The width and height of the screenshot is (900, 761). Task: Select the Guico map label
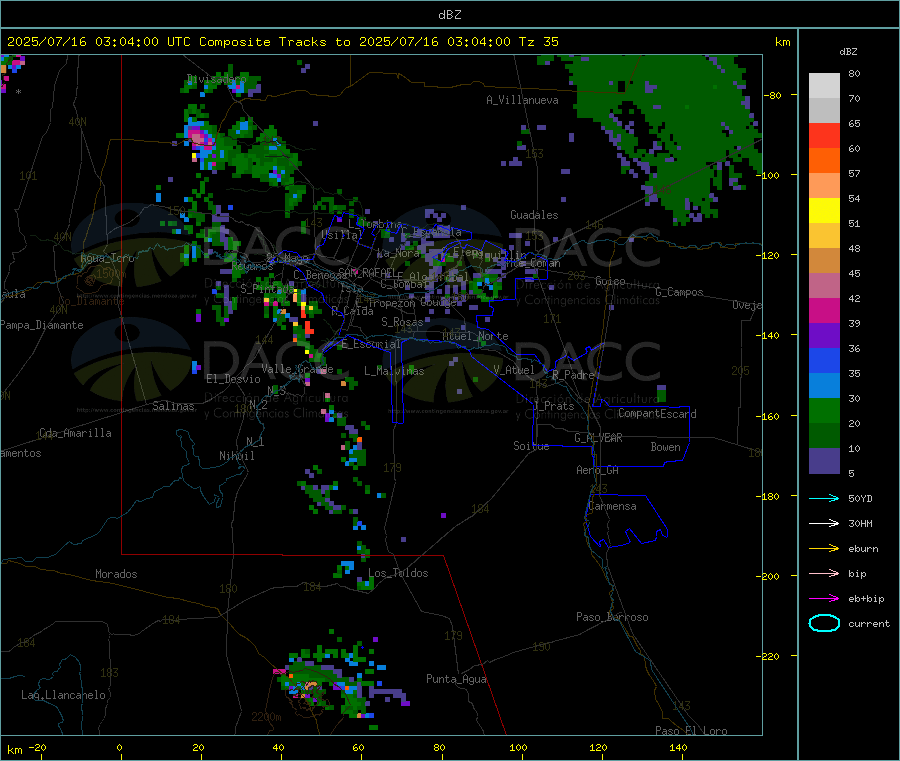(x=610, y=281)
